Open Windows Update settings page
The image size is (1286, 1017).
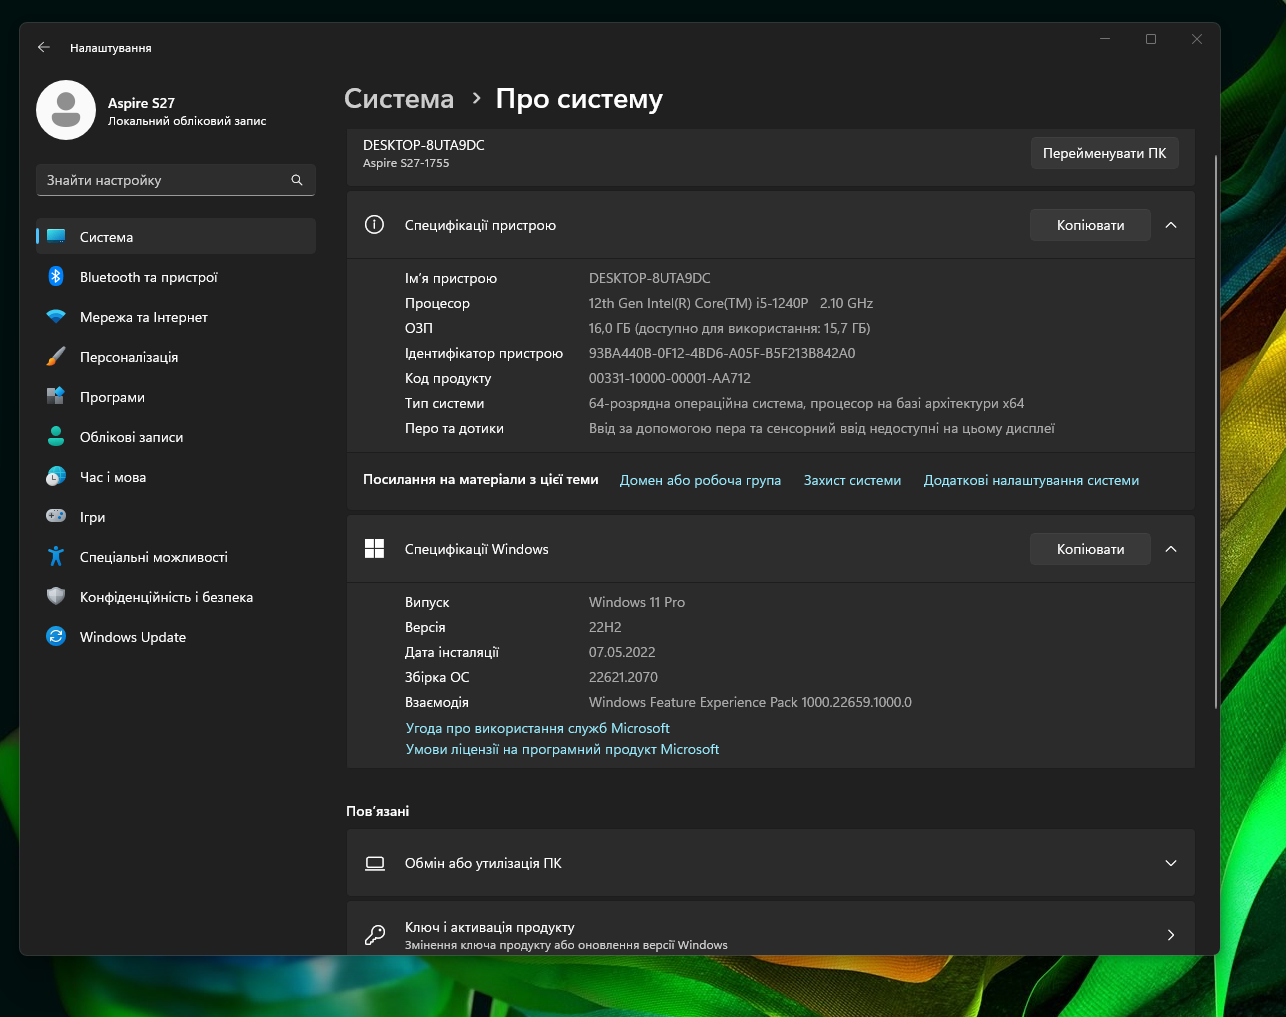(x=176, y=637)
